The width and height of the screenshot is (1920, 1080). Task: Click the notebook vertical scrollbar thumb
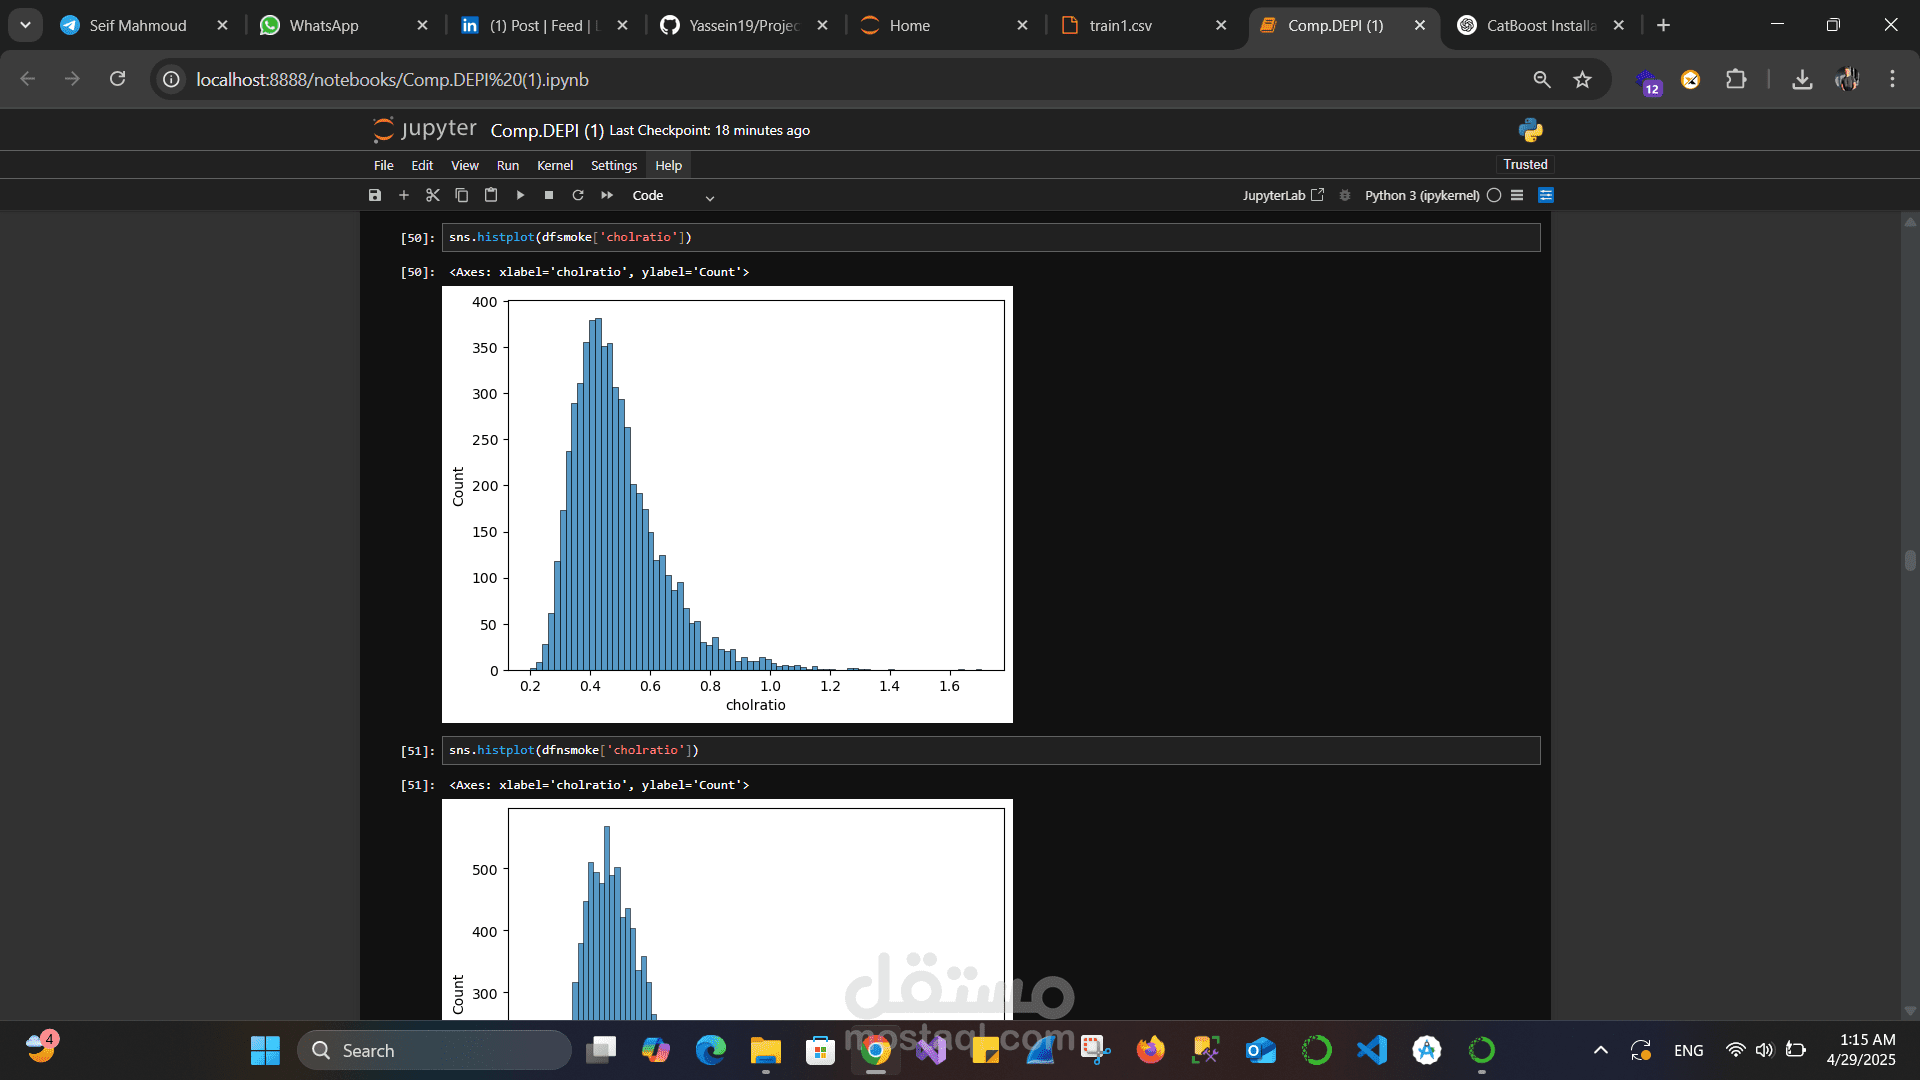click(1910, 560)
